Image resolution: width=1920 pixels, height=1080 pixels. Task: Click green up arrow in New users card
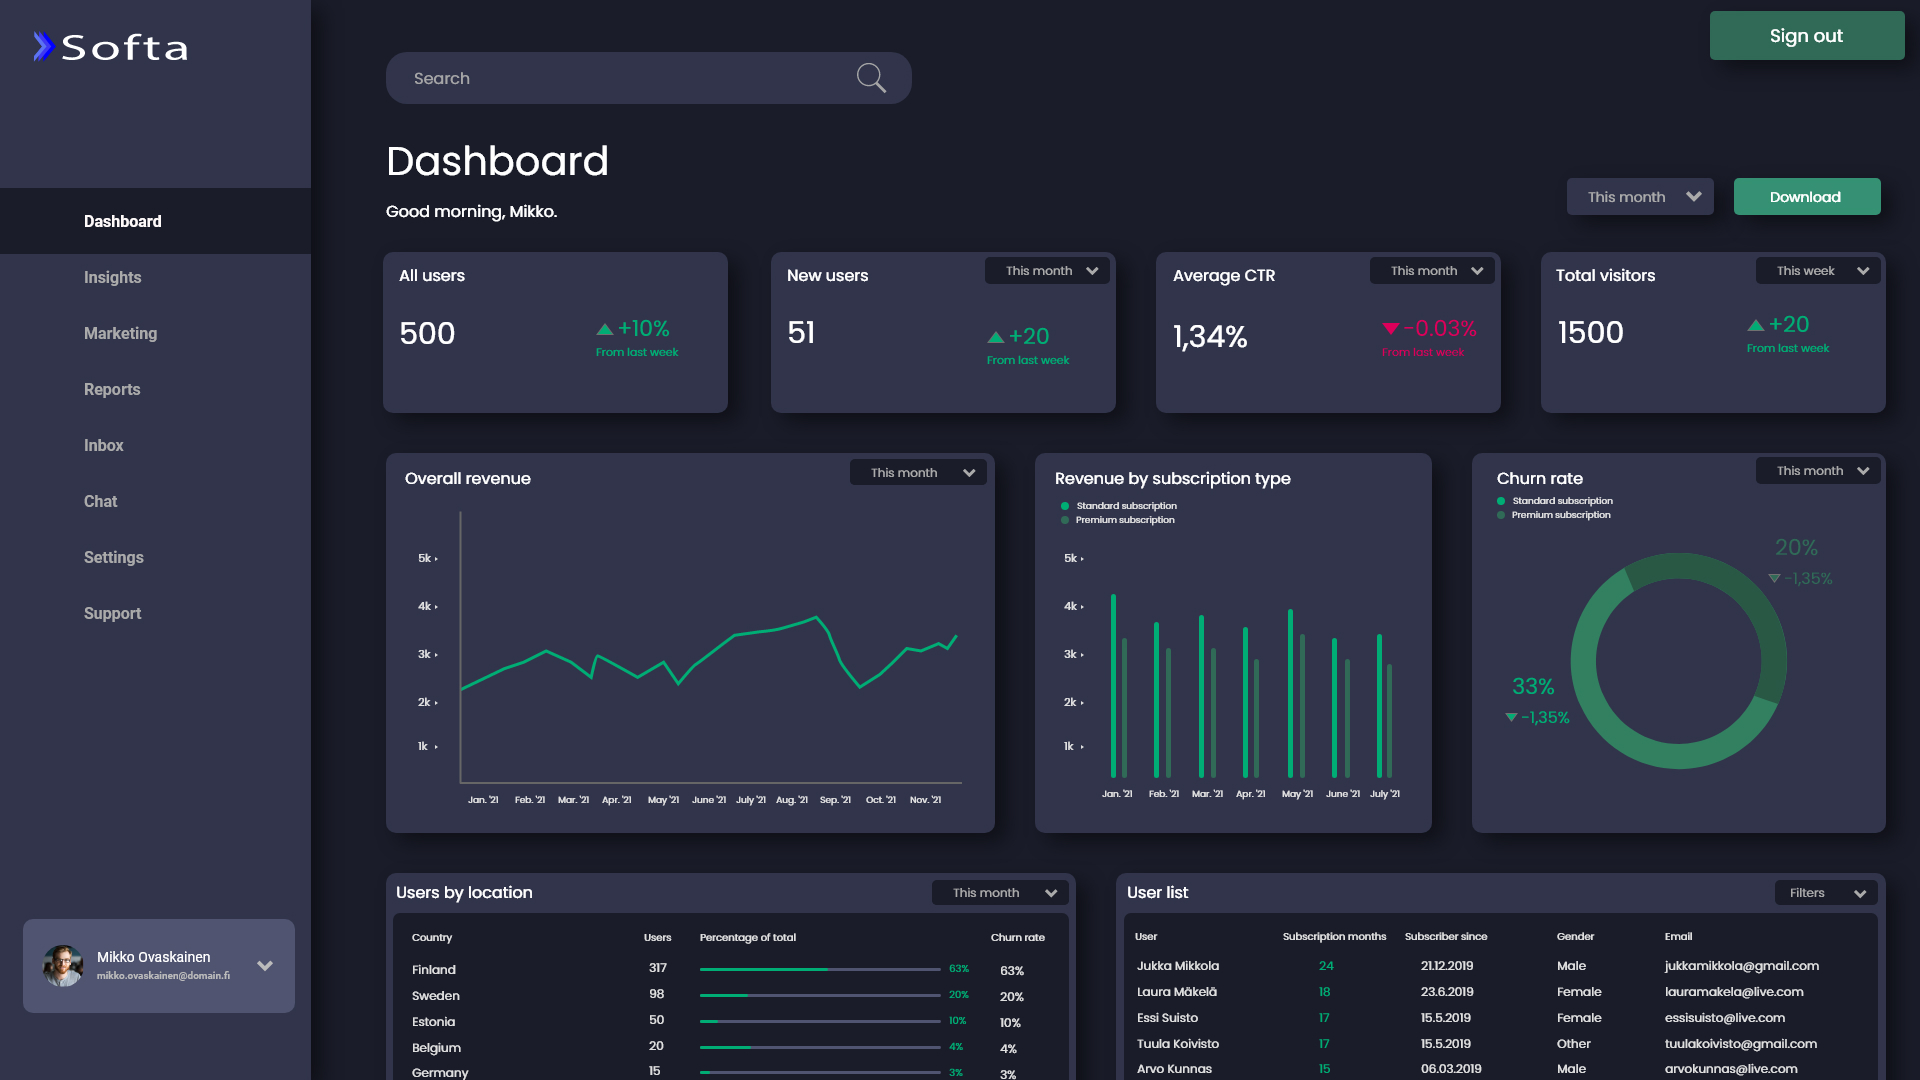coord(995,337)
